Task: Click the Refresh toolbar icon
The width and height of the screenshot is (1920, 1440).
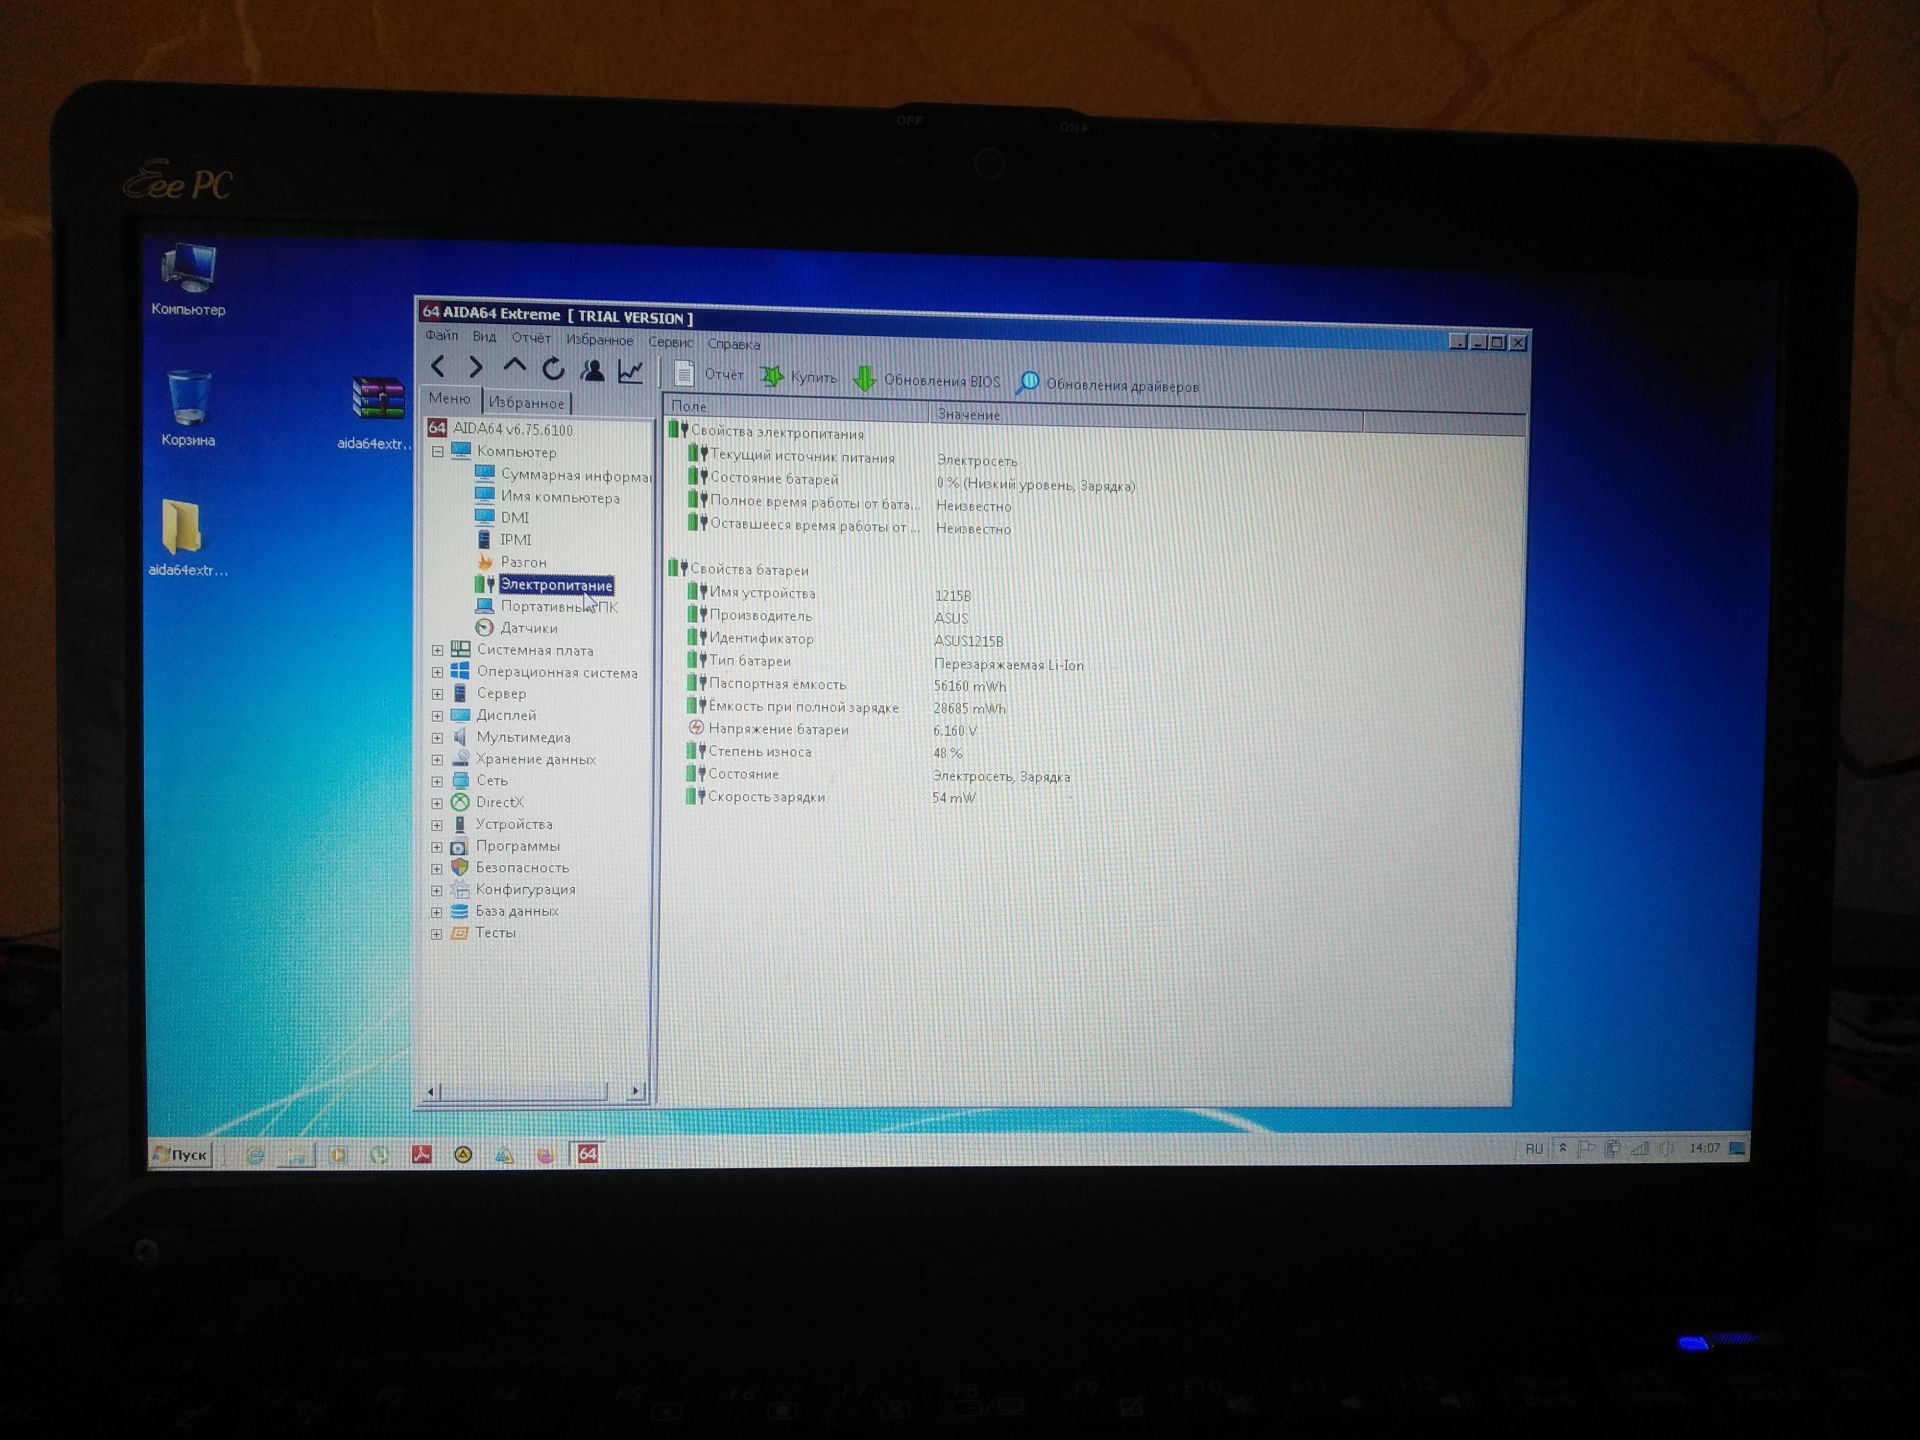Action: [x=553, y=368]
